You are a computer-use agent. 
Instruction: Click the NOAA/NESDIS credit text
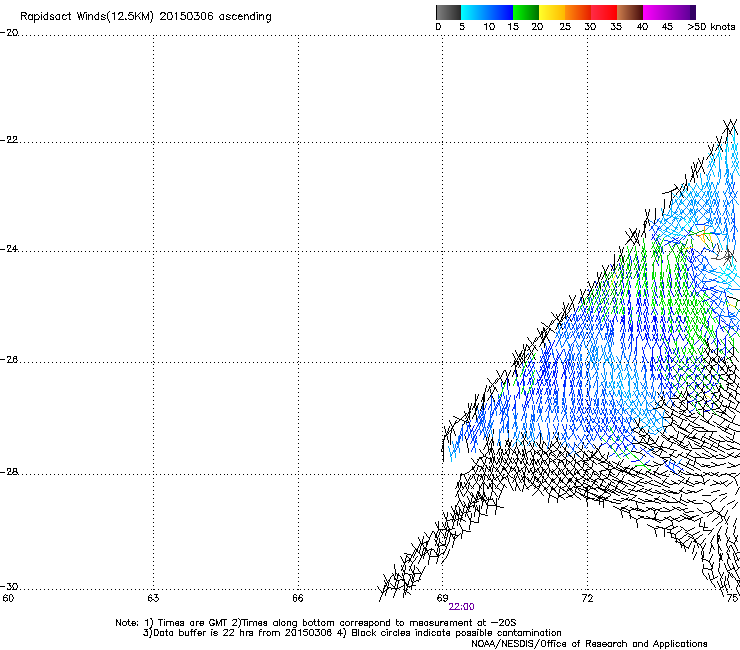(x=589, y=644)
